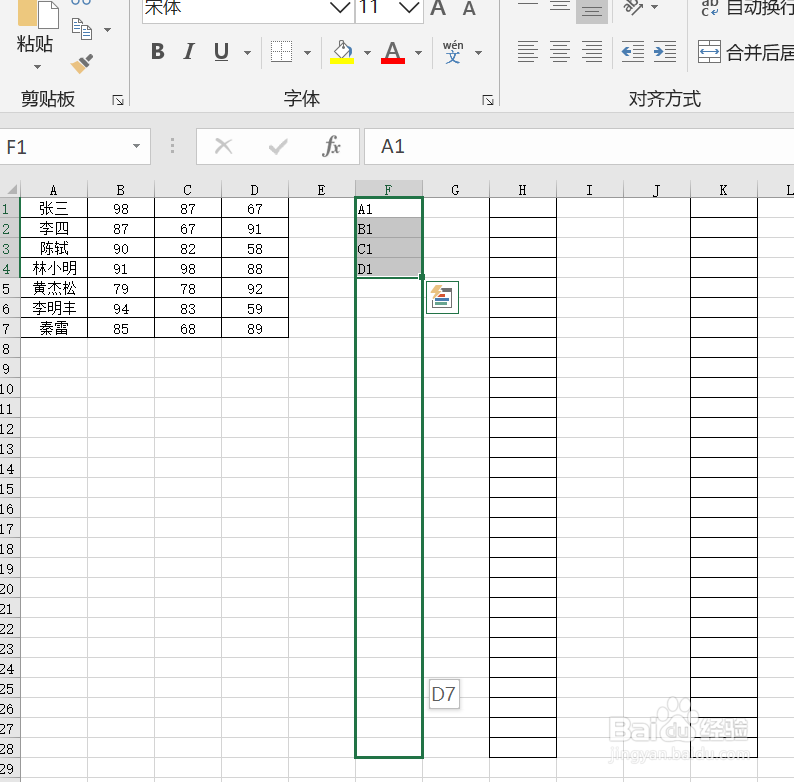The height and width of the screenshot is (782, 794).
Task: Open Name Box dropdown arrow
Action: click(136, 146)
